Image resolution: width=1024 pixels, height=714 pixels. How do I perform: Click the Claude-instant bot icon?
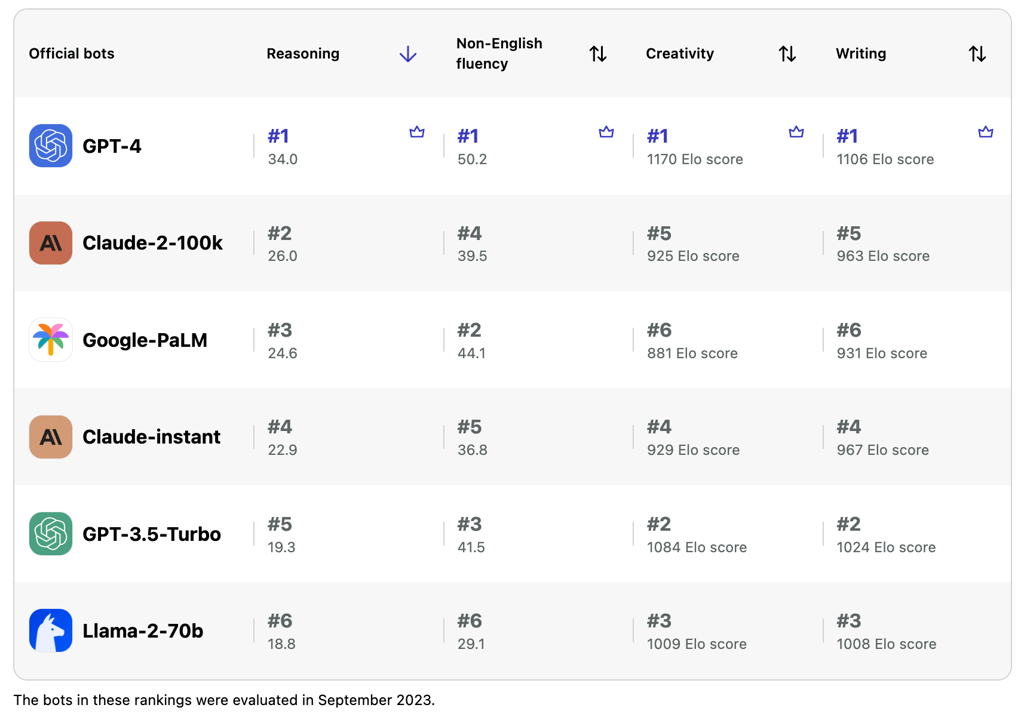point(50,437)
